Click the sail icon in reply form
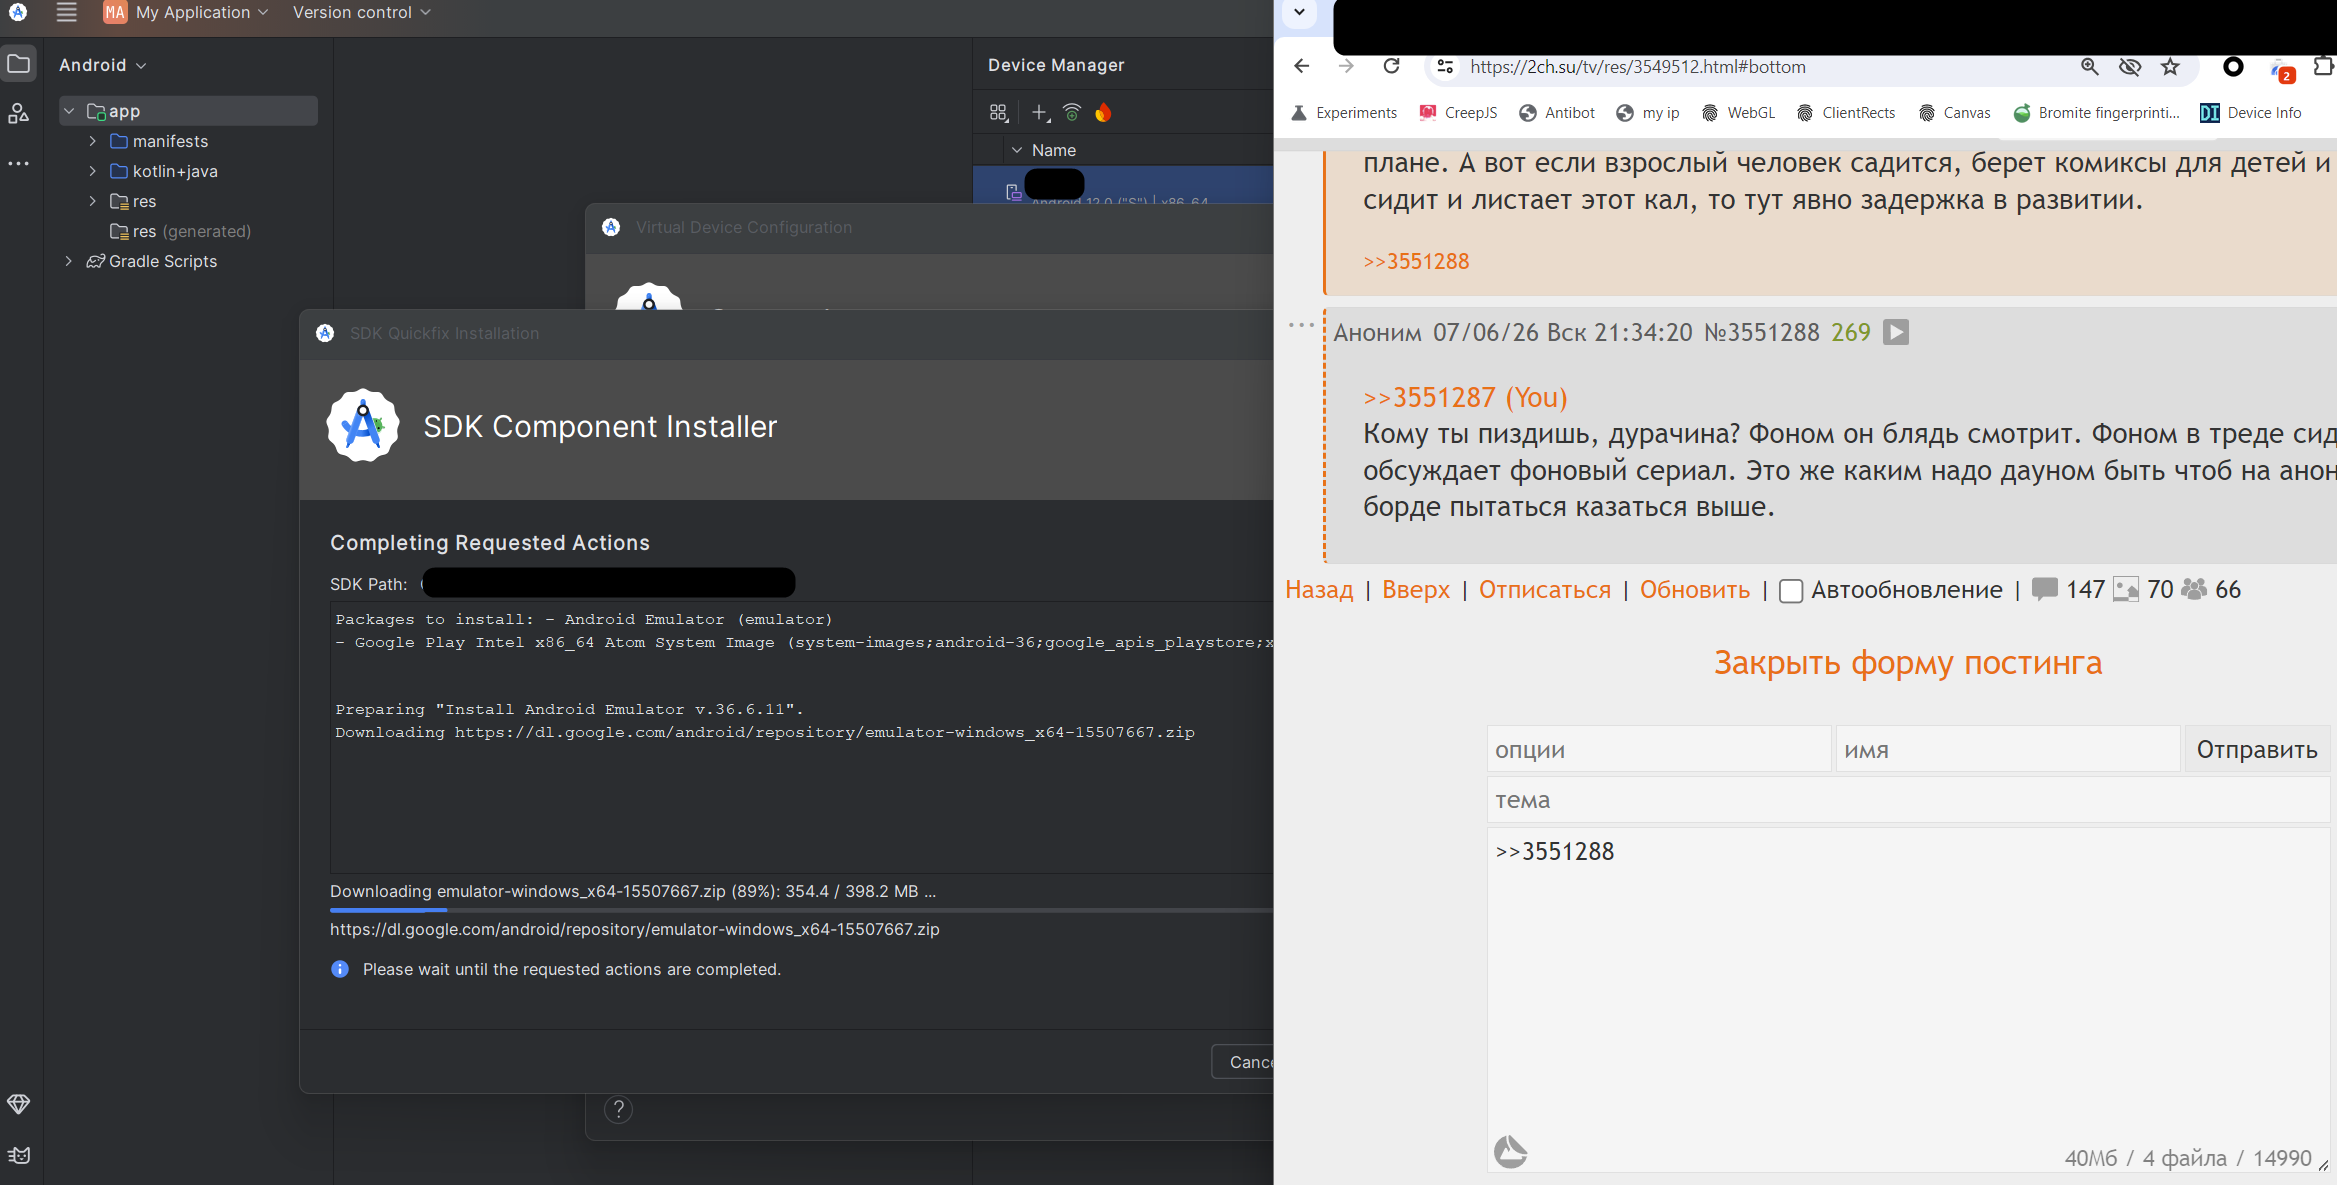Viewport: 2337px width, 1185px height. tap(1510, 1151)
